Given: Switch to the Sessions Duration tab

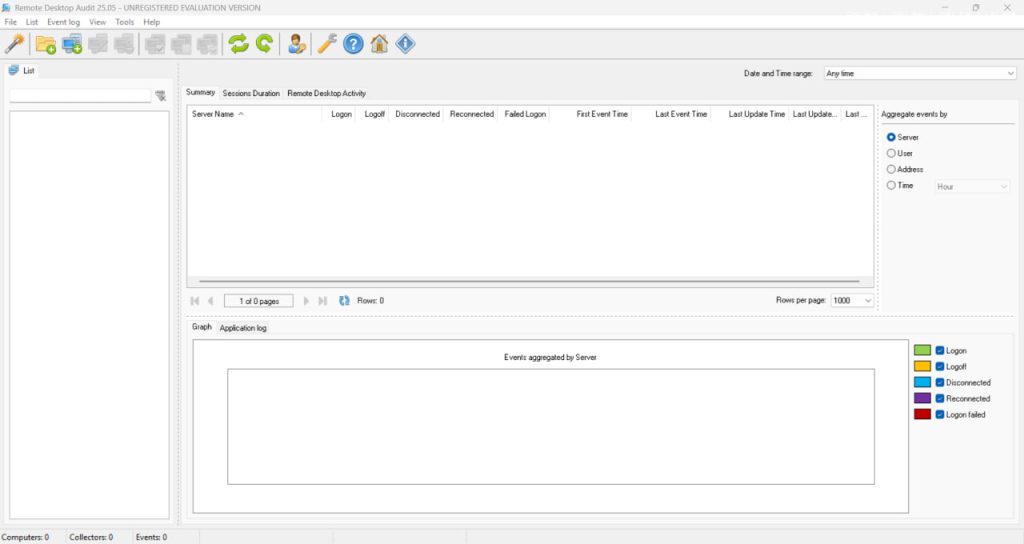Looking at the screenshot, I should [x=251, y=93].
